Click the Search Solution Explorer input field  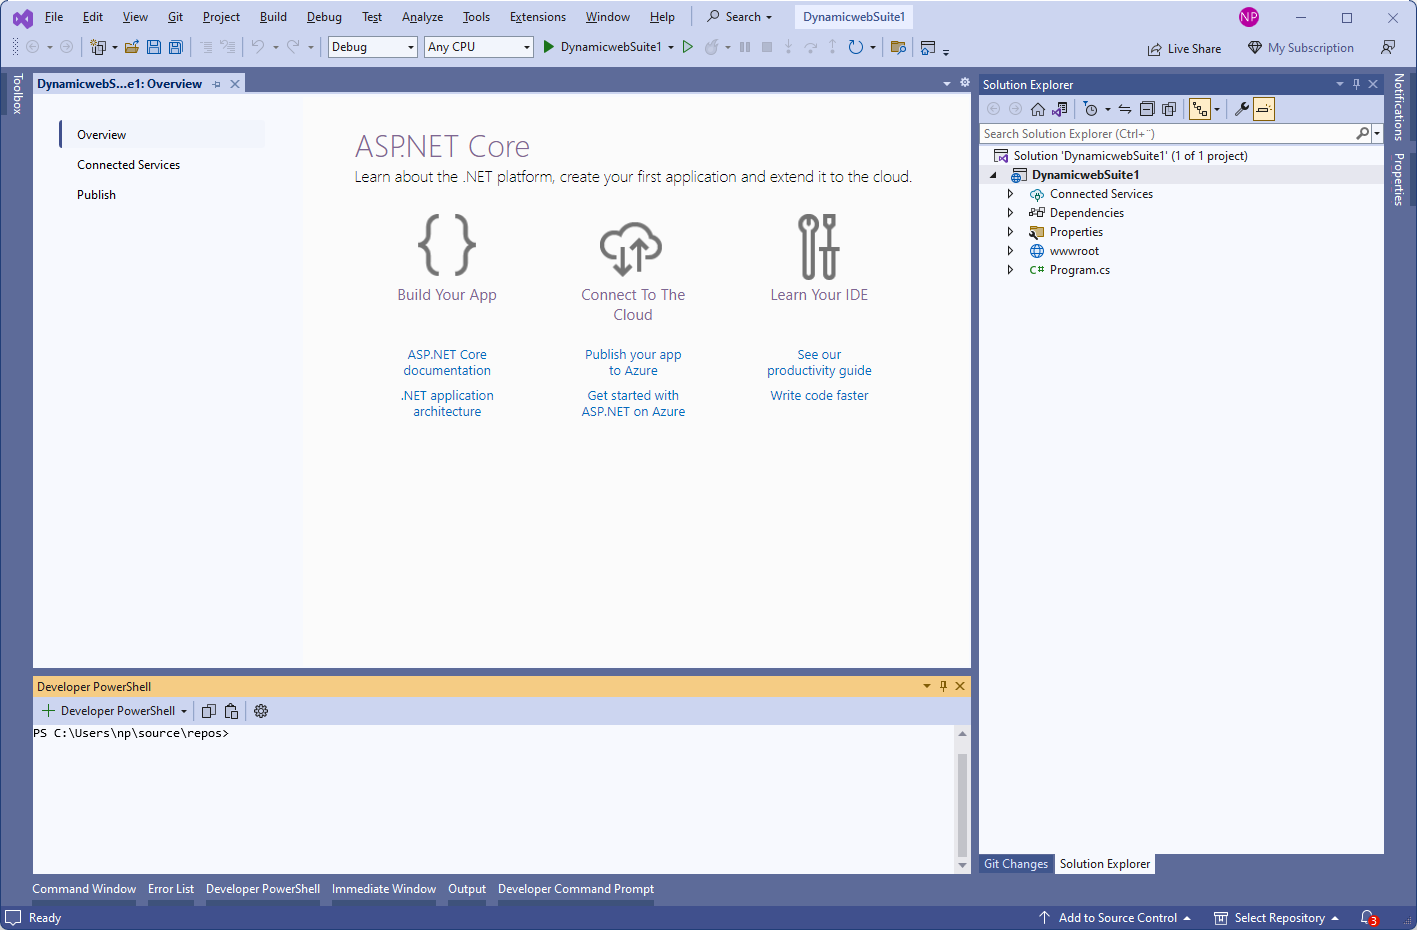(1166, 133)
